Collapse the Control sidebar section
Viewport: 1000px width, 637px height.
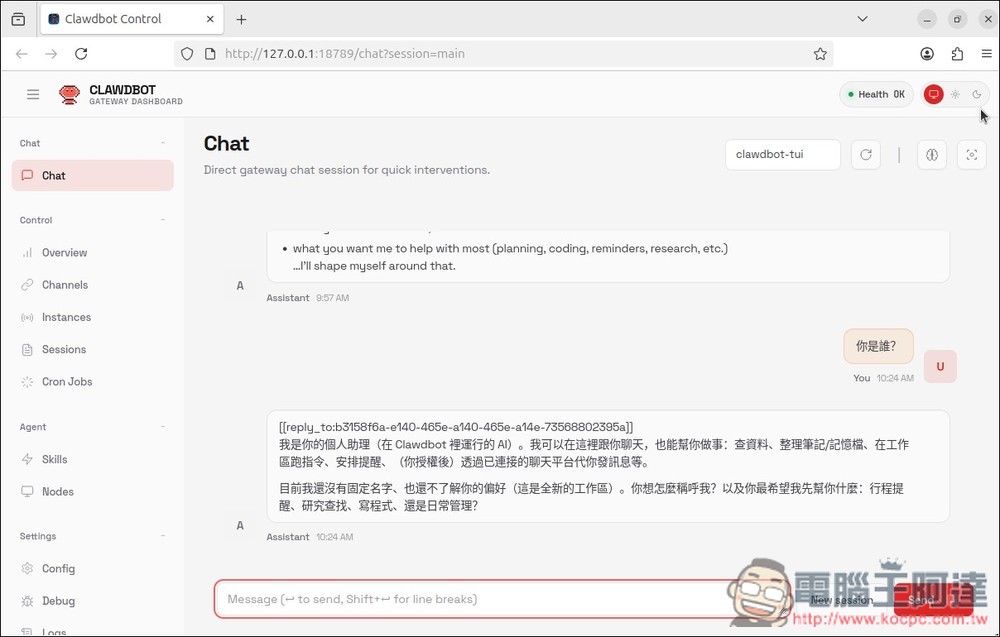162,220
